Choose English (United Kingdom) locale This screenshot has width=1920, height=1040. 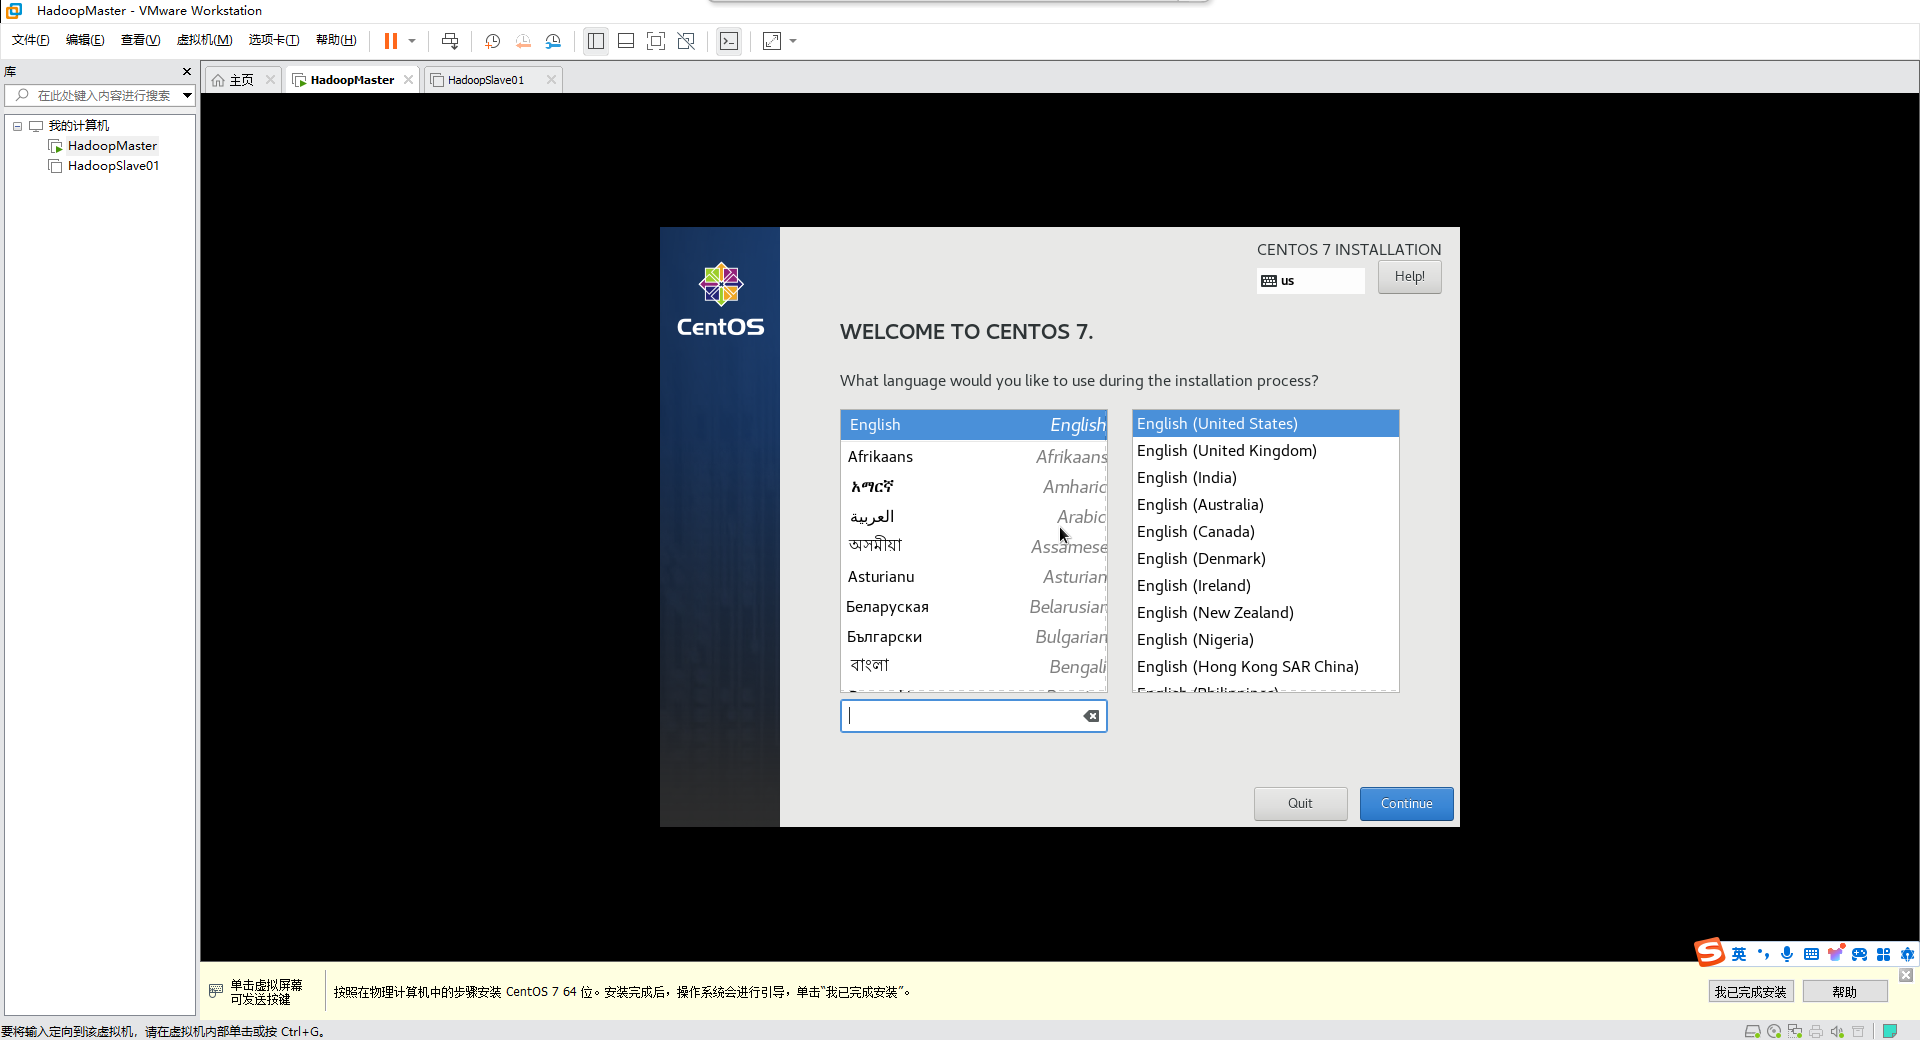point(1265,451)
